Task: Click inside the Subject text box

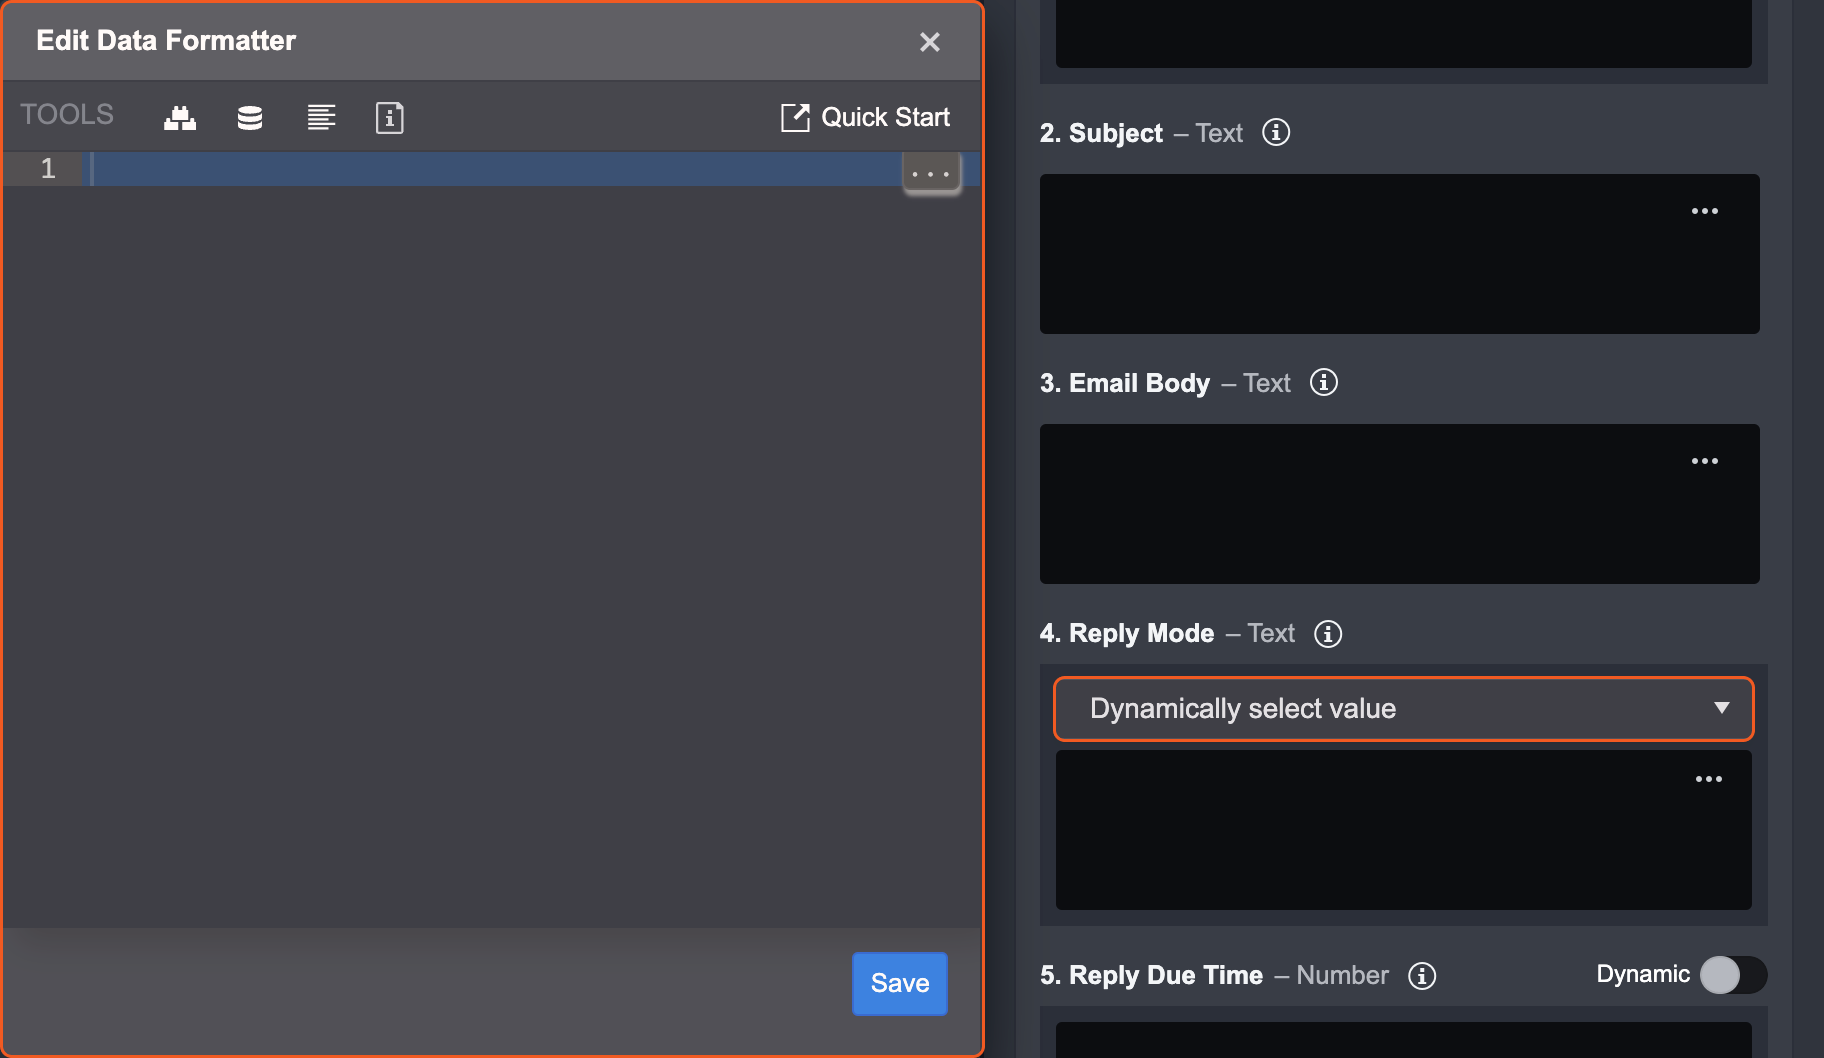Action: (x=1360, y=260)
